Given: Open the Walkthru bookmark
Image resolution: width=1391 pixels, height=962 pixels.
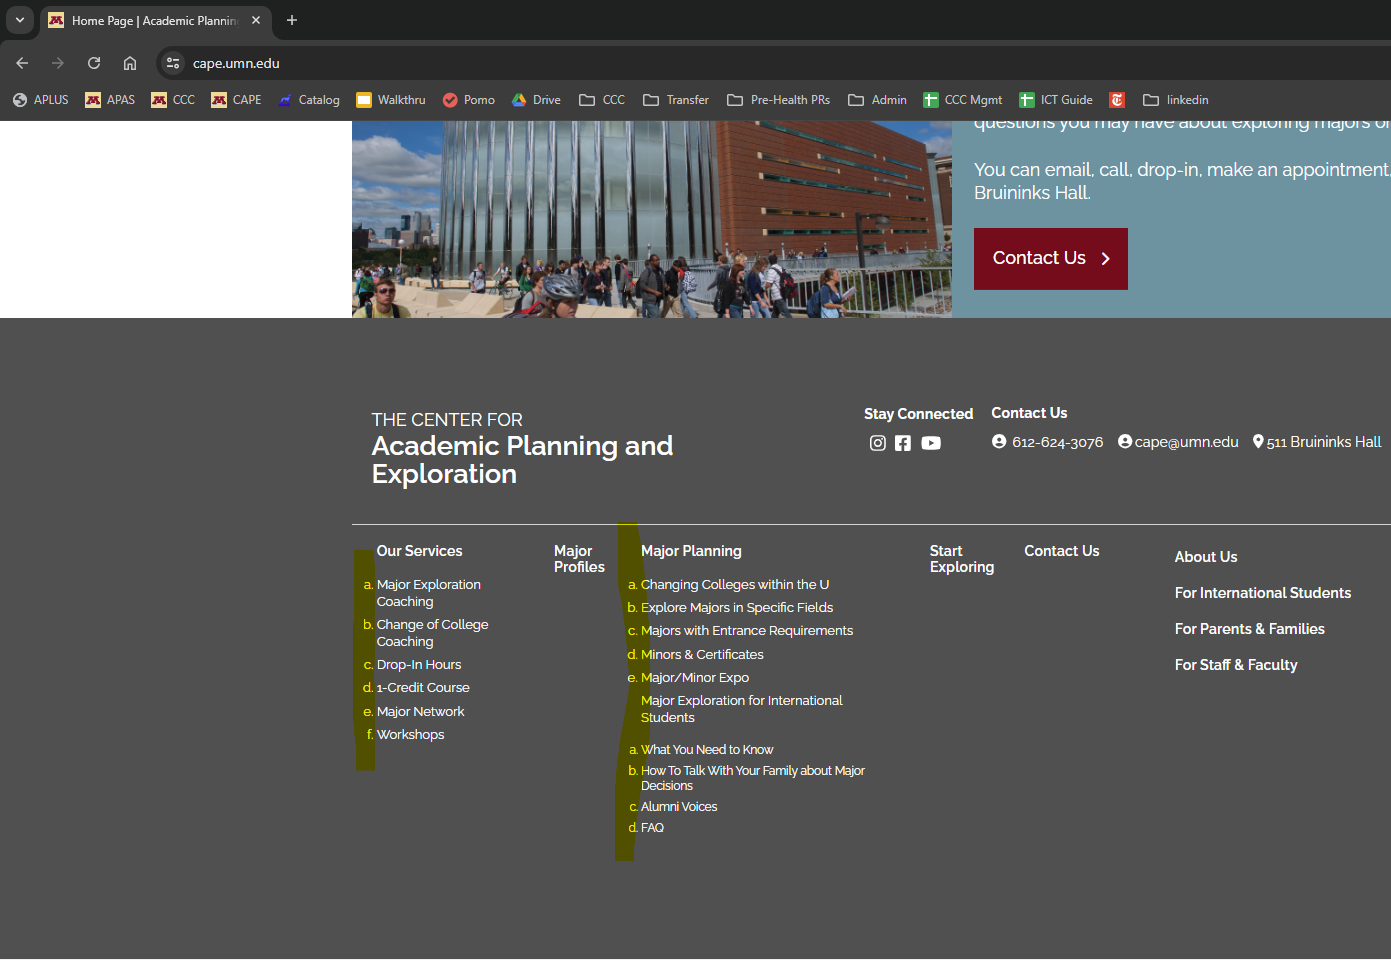Looking at the screenshot, I should click(391, 100).
